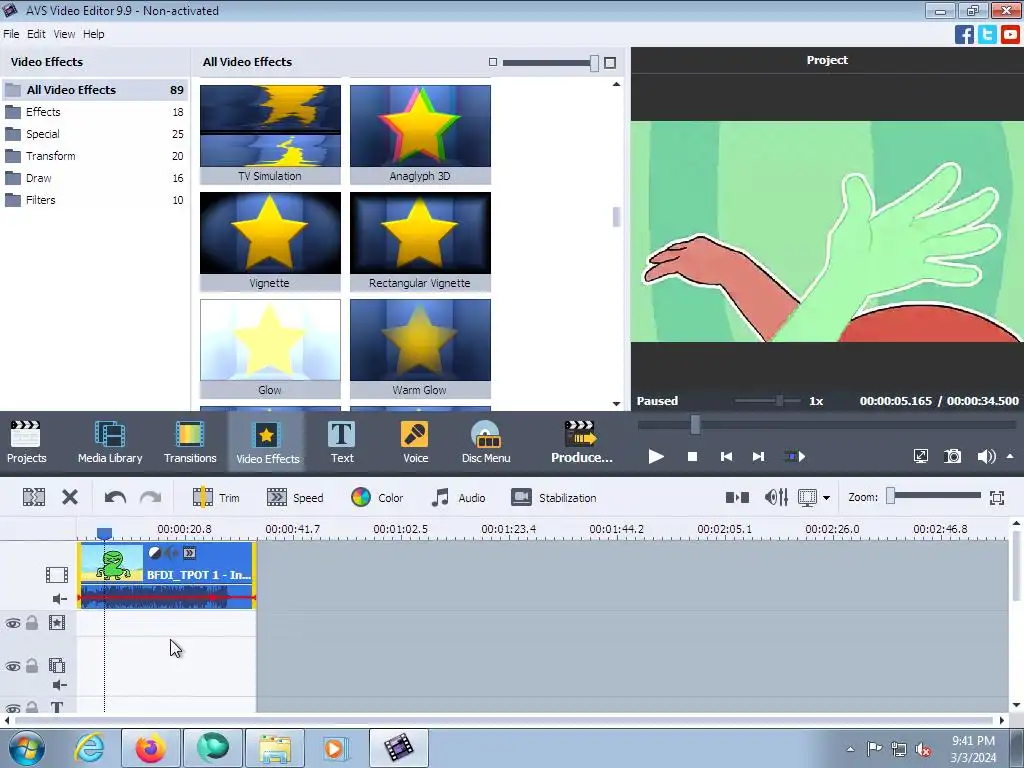Image resolution: width=1024 pixels, height=768 pixels.
Task: Click the preview seek bar handle
Action: (696, 424)
